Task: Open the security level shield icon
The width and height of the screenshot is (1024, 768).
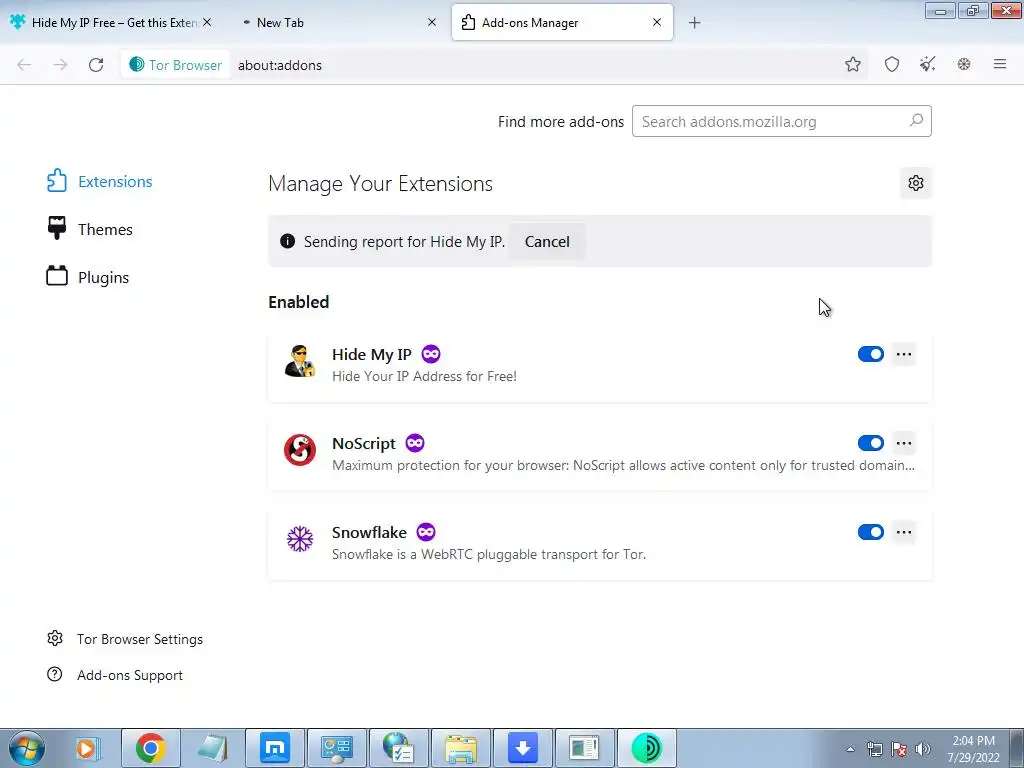Action: (x=891, y=64)
